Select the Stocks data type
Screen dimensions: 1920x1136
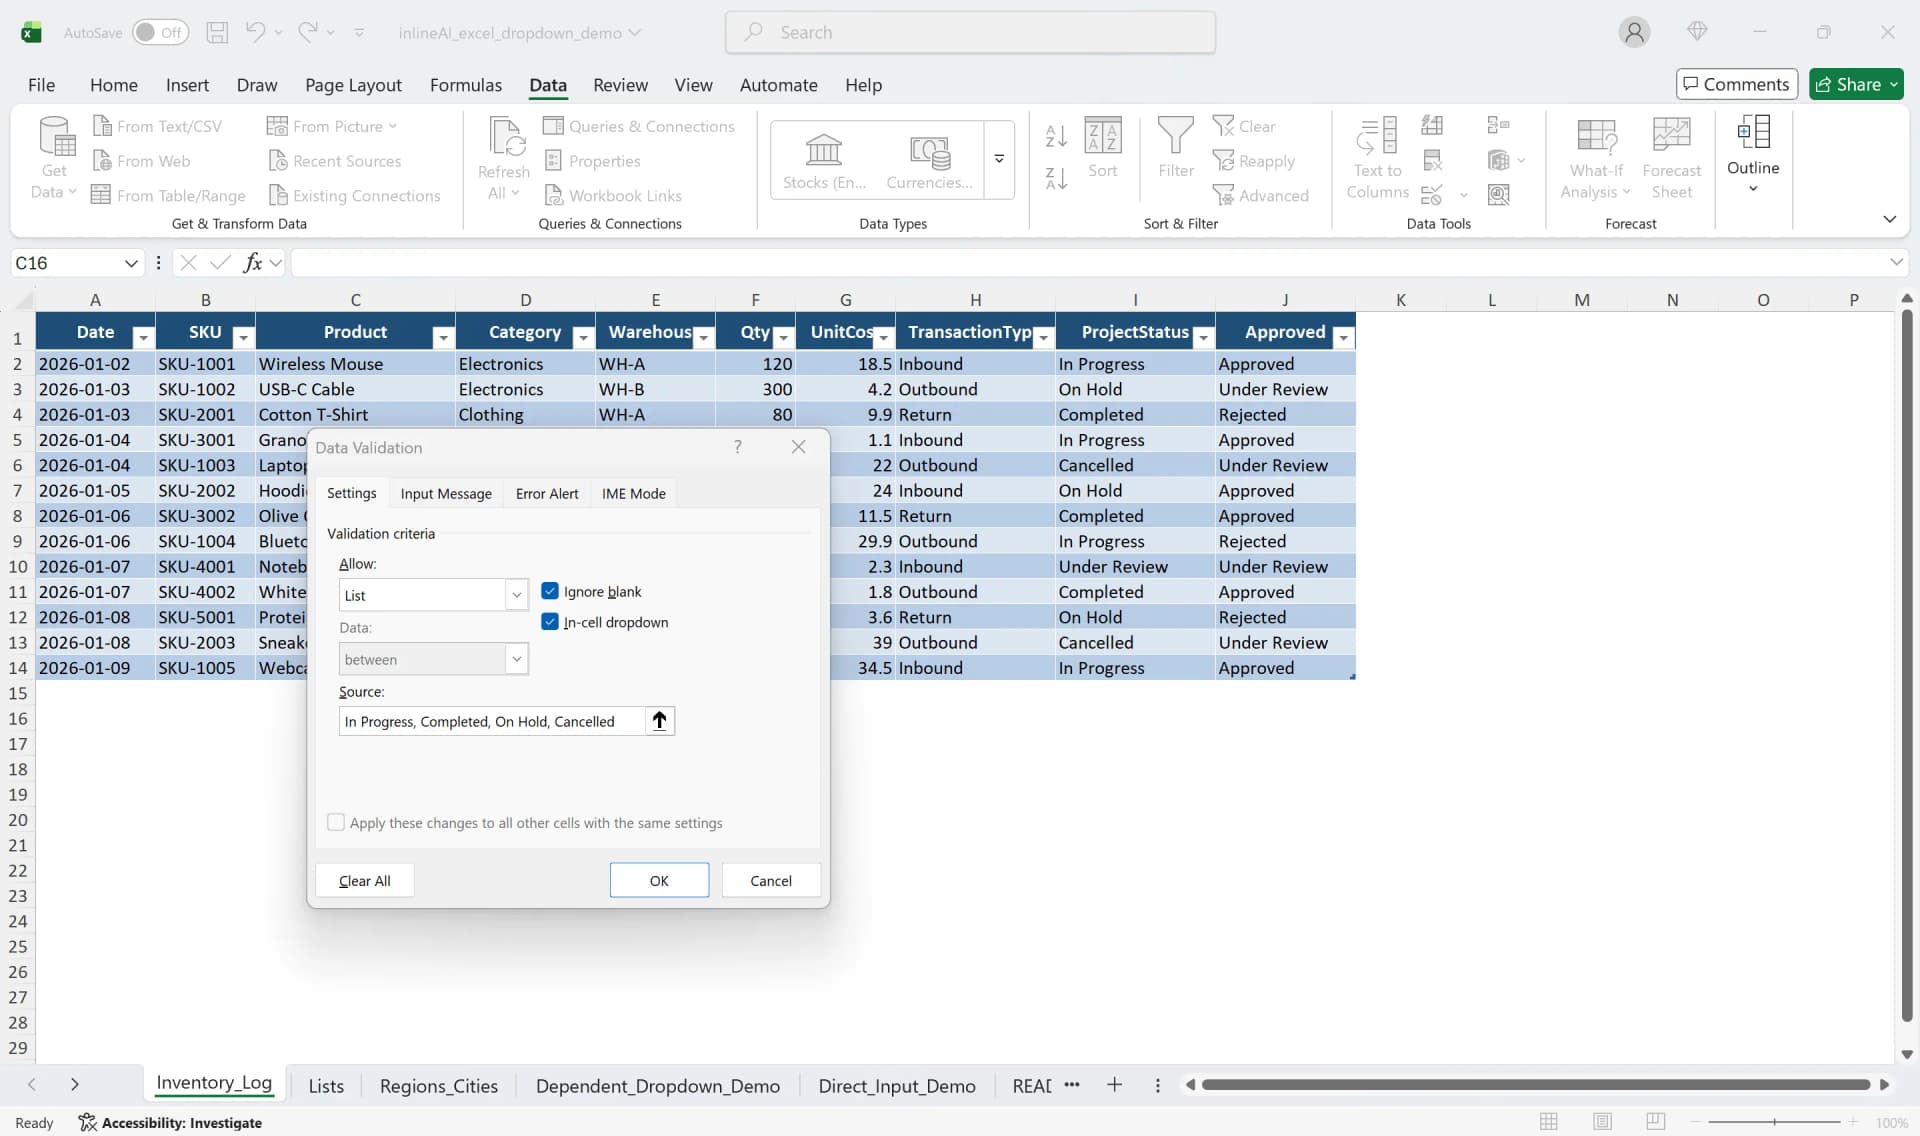click(822, 158)
